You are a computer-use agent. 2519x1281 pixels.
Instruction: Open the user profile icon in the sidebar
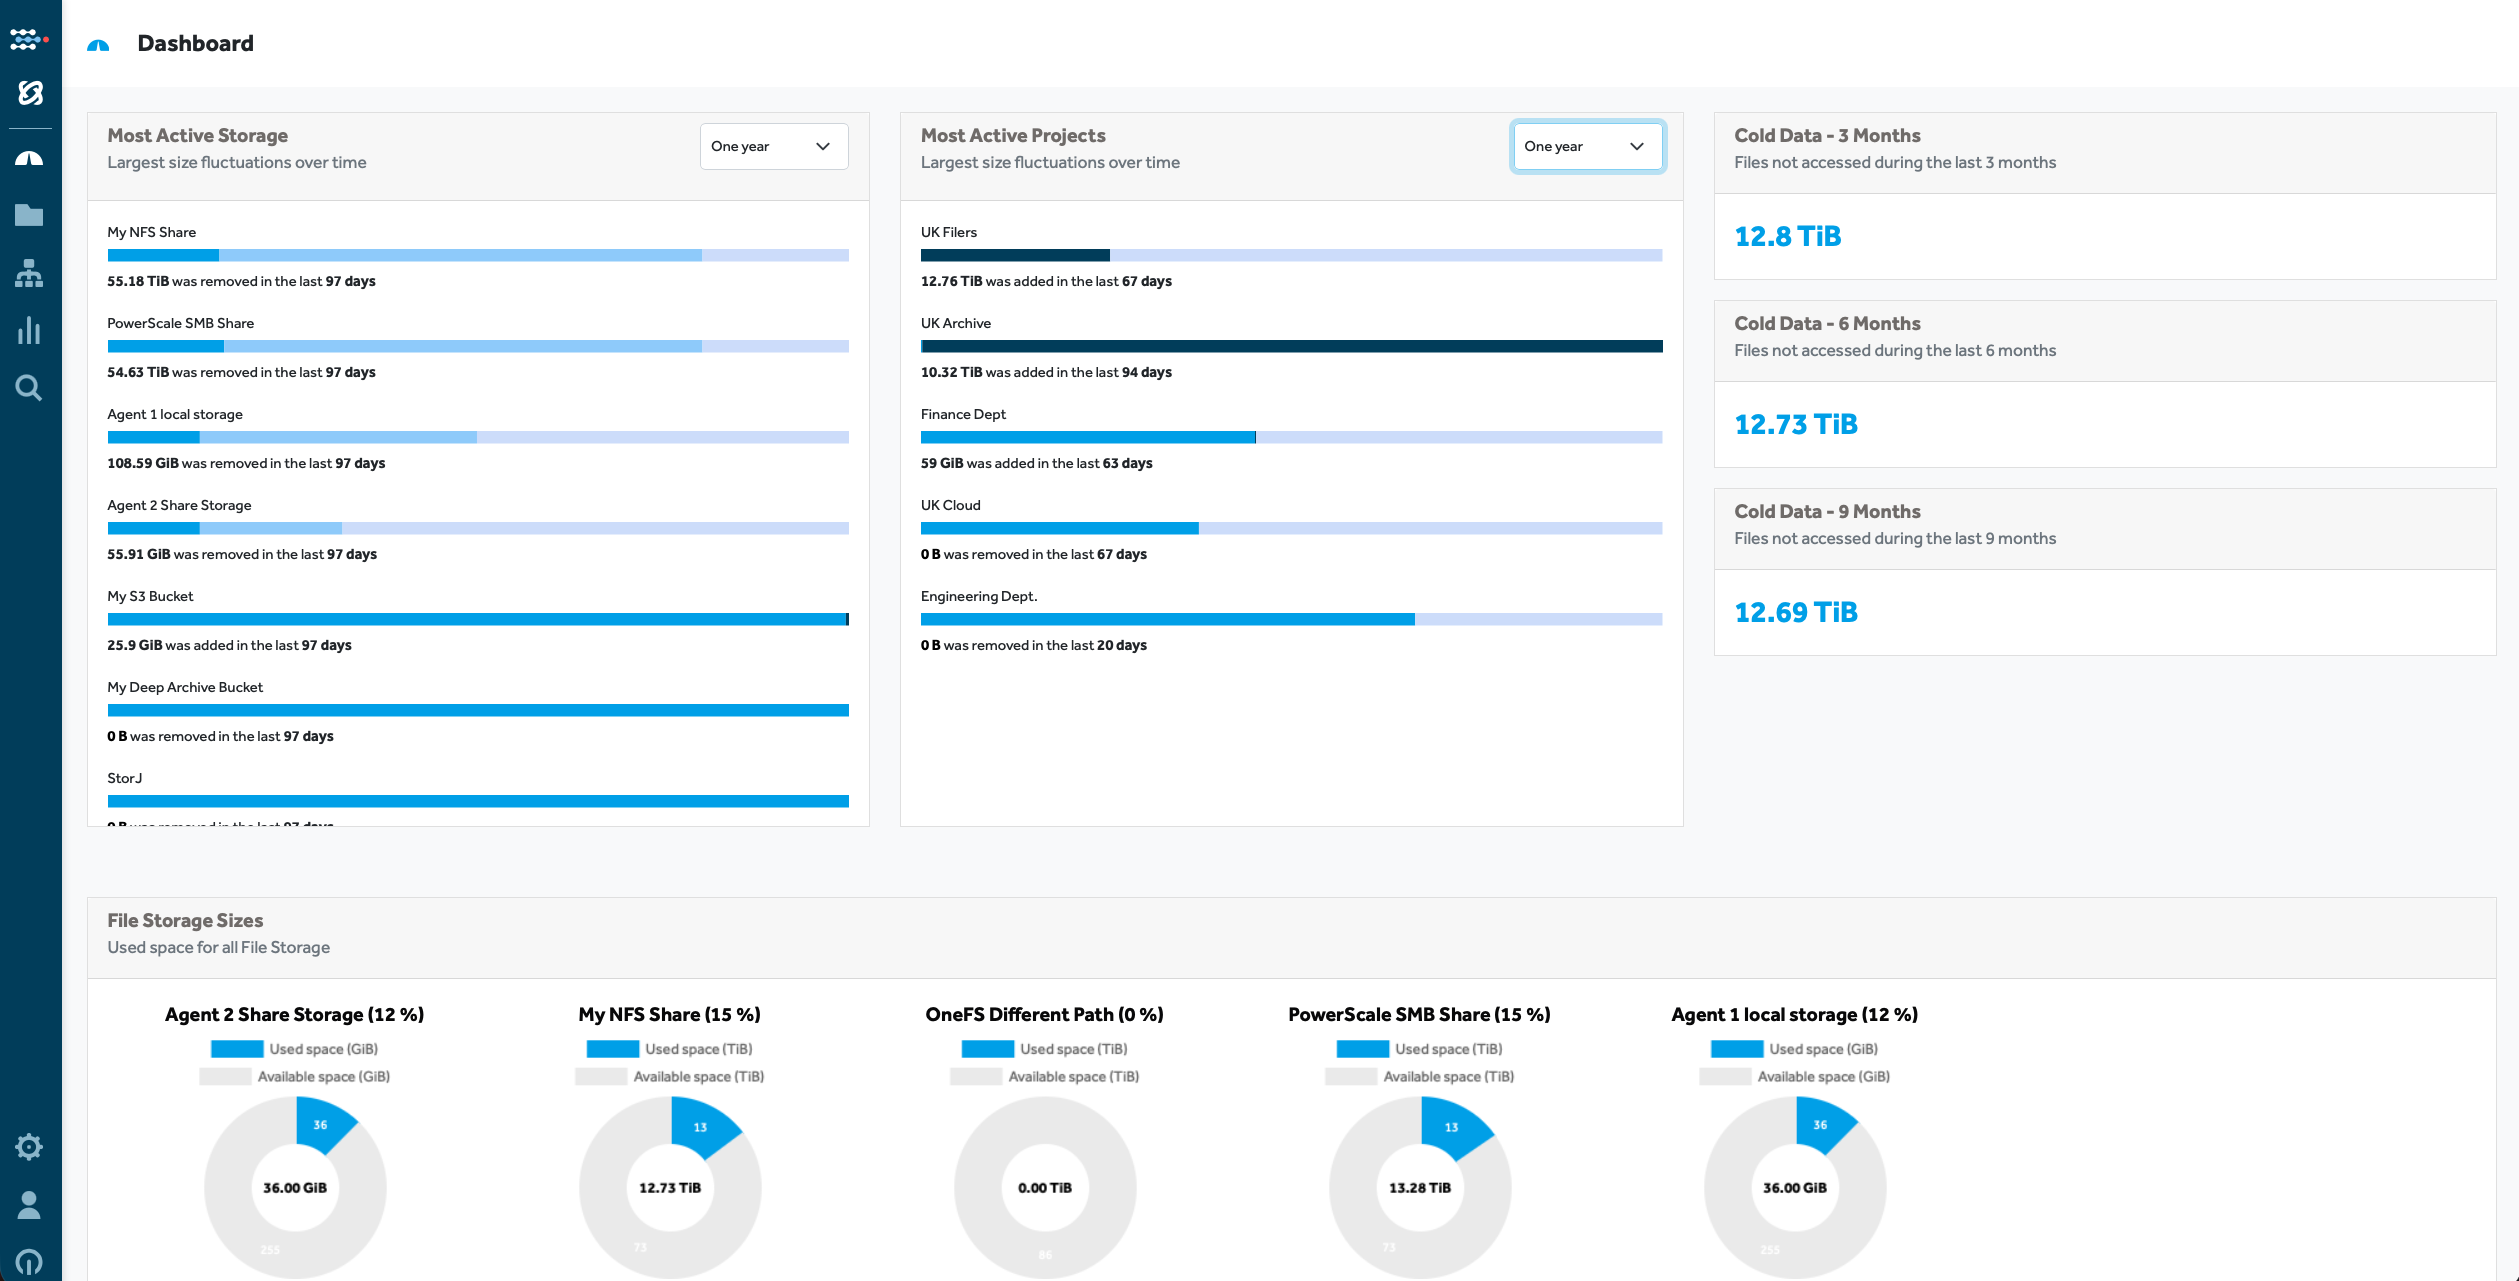[x=29, y=1205]
